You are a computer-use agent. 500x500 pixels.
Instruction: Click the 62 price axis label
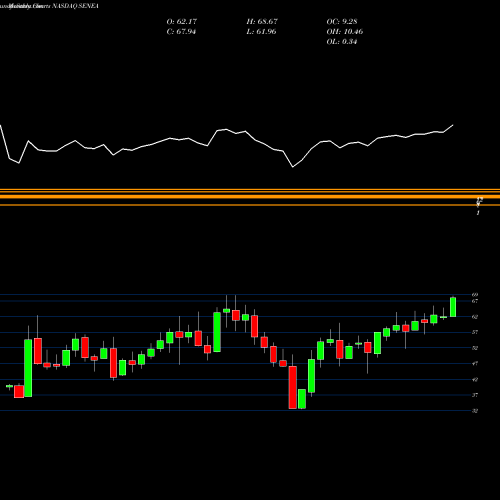pos(475,317)
